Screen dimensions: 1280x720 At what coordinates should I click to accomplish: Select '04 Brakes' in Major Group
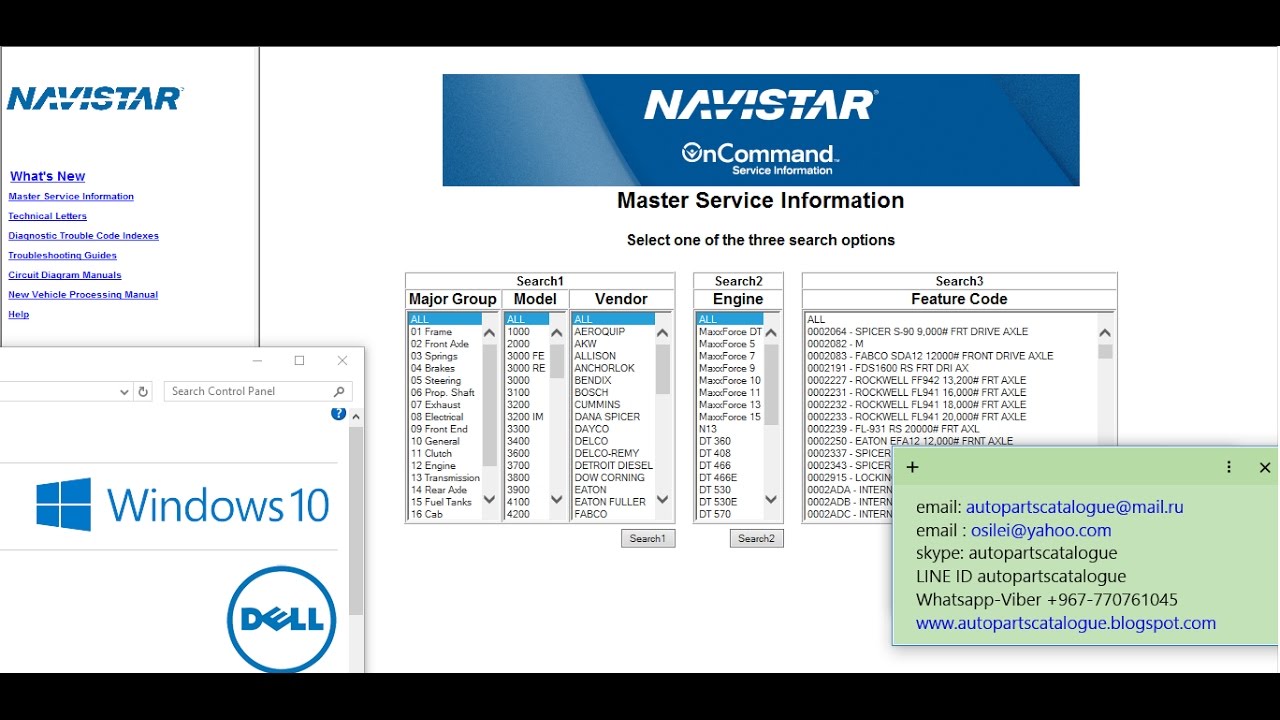[444, 368]
